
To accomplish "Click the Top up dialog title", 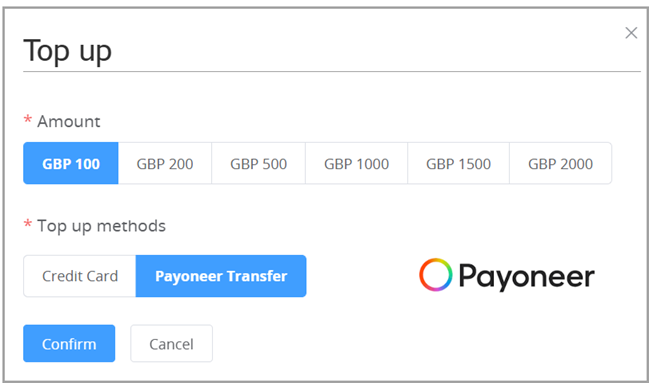I will tap(67, 51).
